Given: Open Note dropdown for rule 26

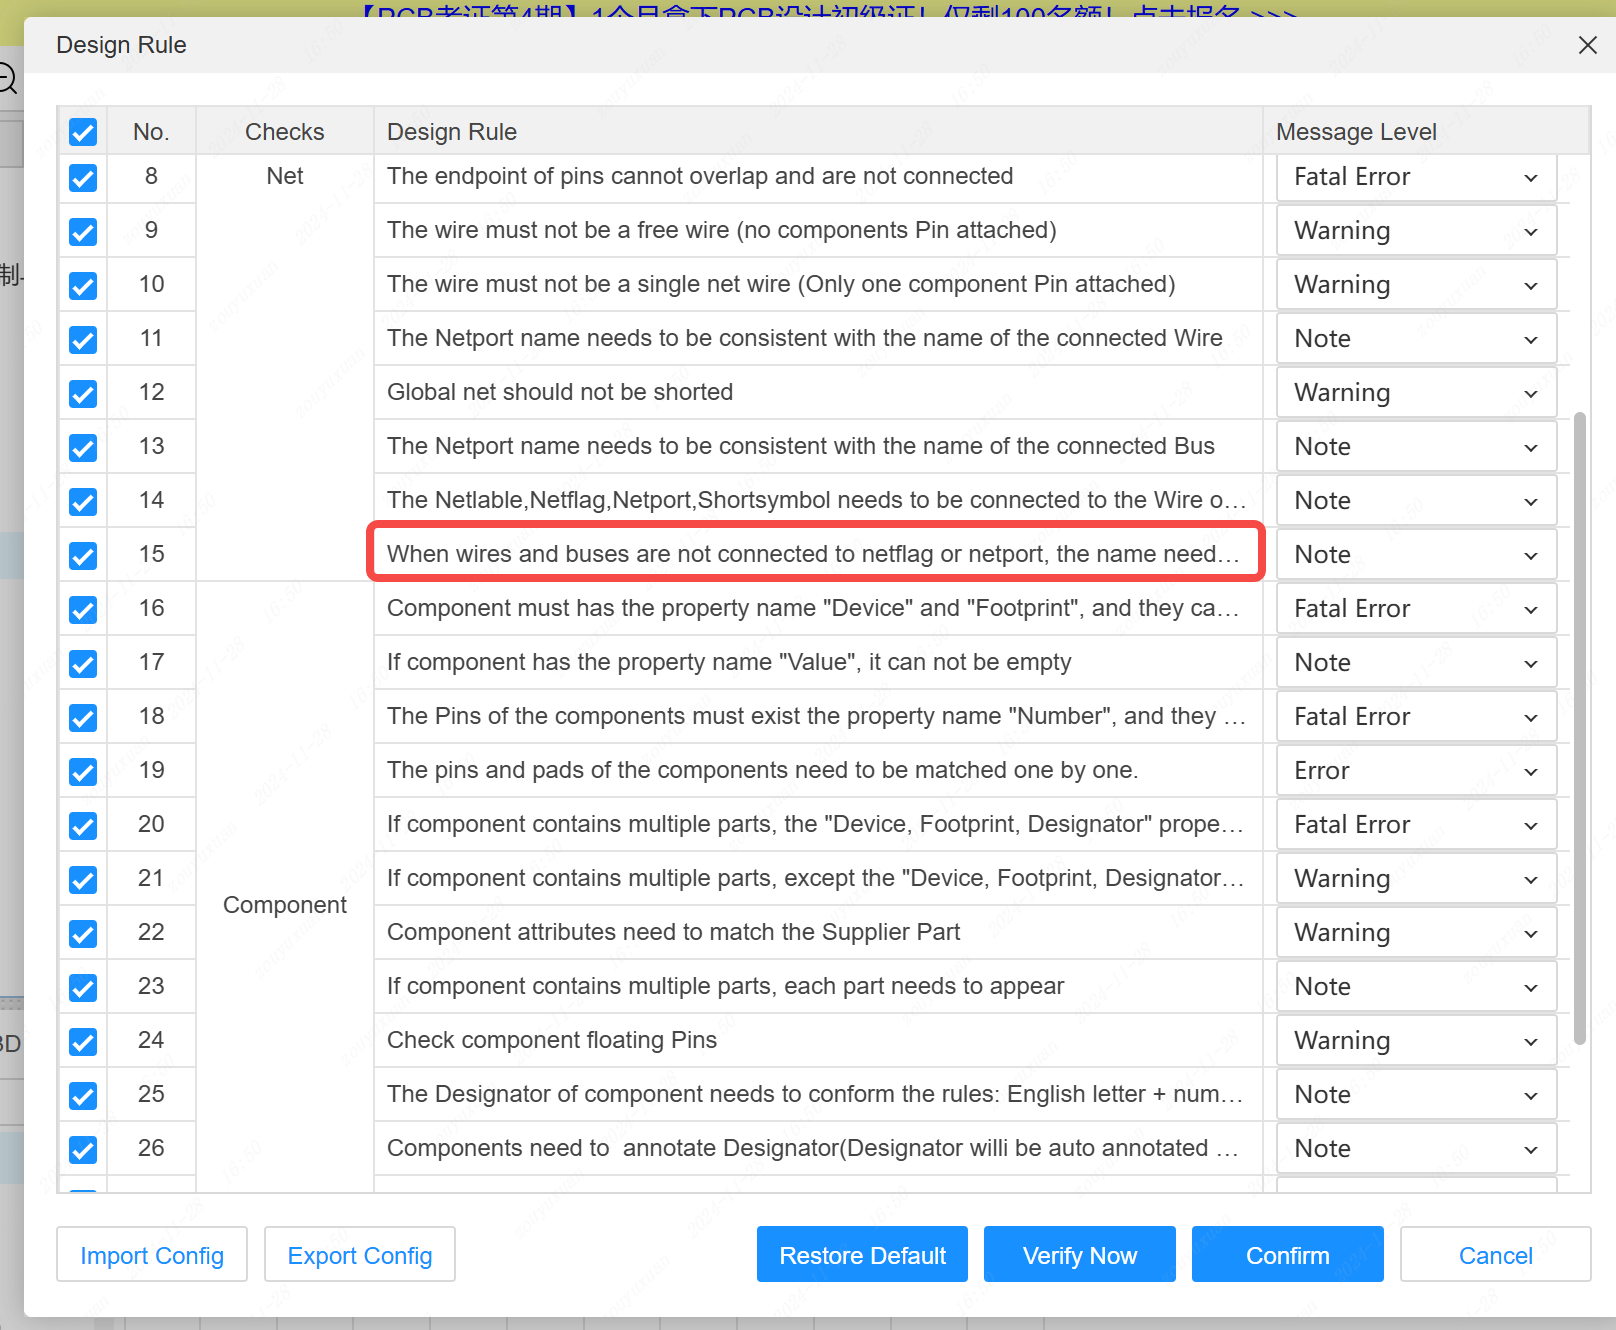Looking at the screenshot, I should pos(1415,1150).
